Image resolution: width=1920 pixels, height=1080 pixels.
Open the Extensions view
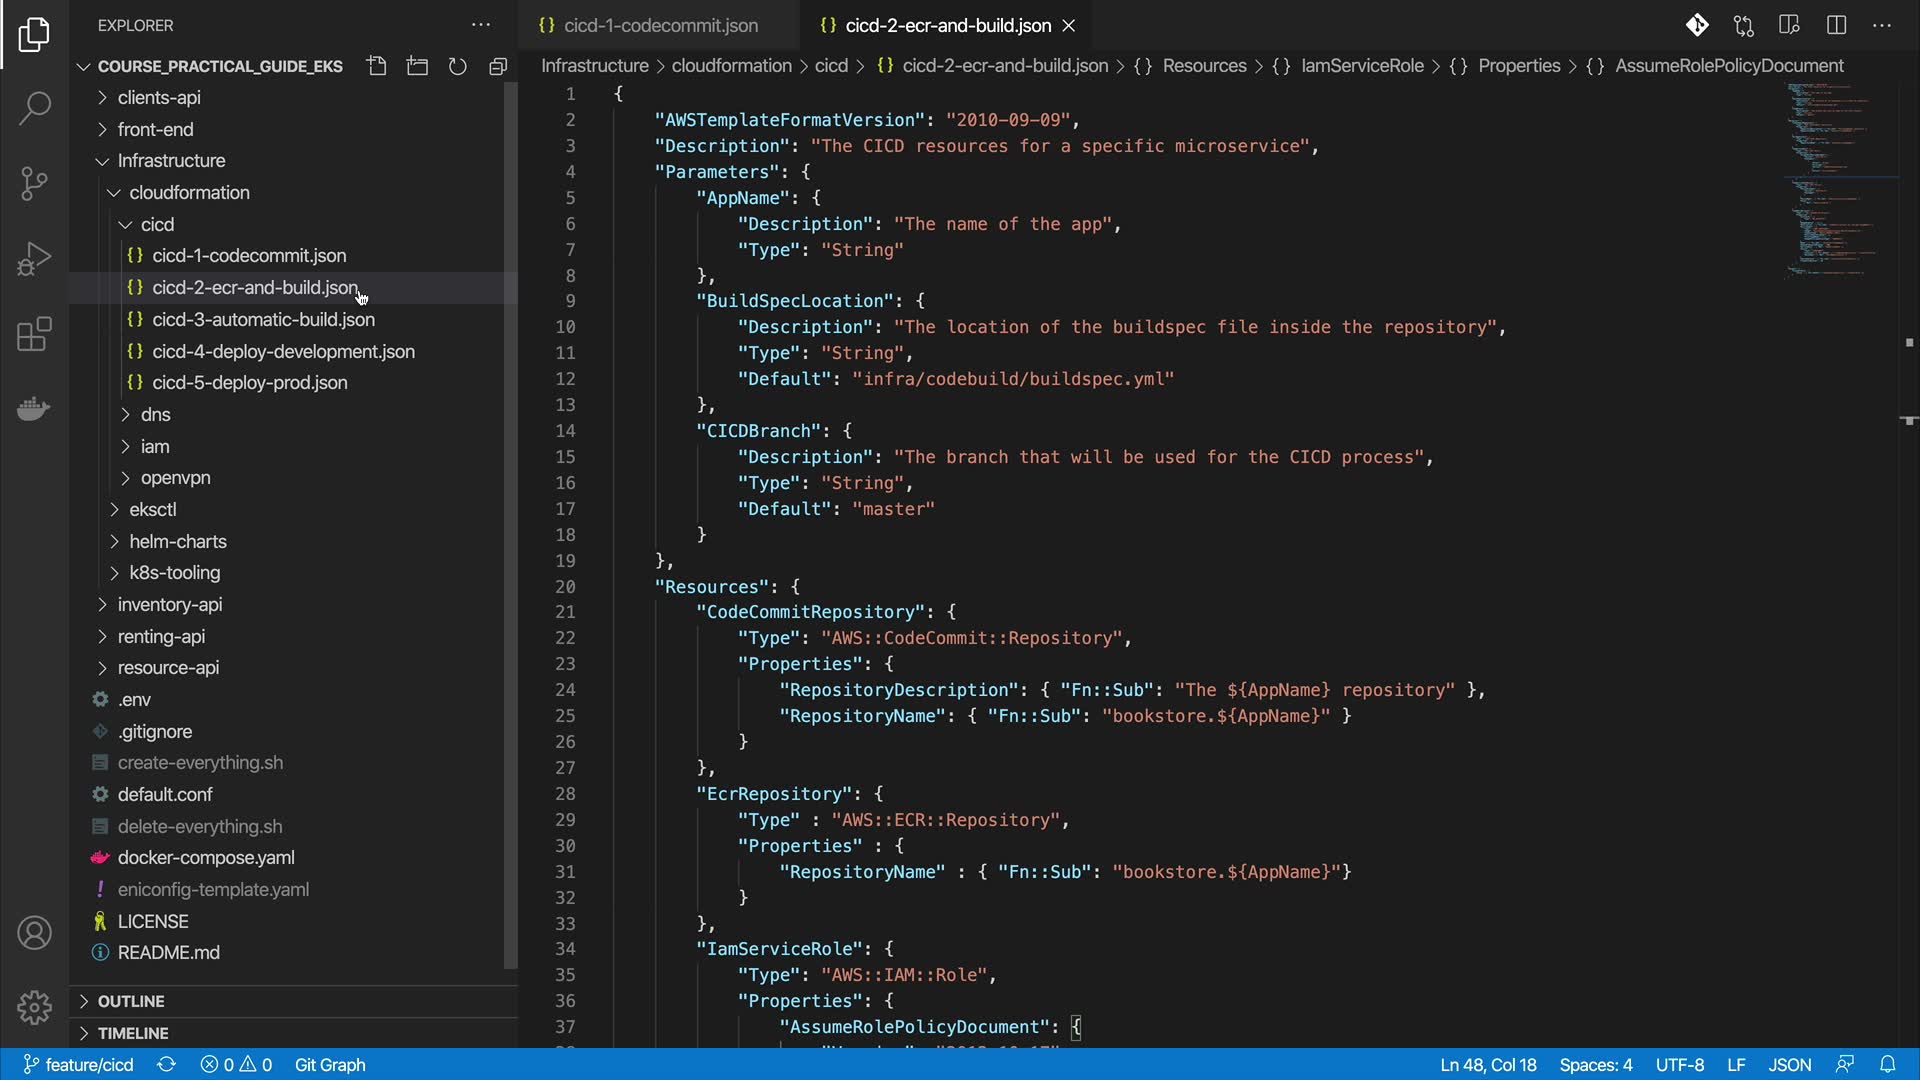tap(34, 334)
